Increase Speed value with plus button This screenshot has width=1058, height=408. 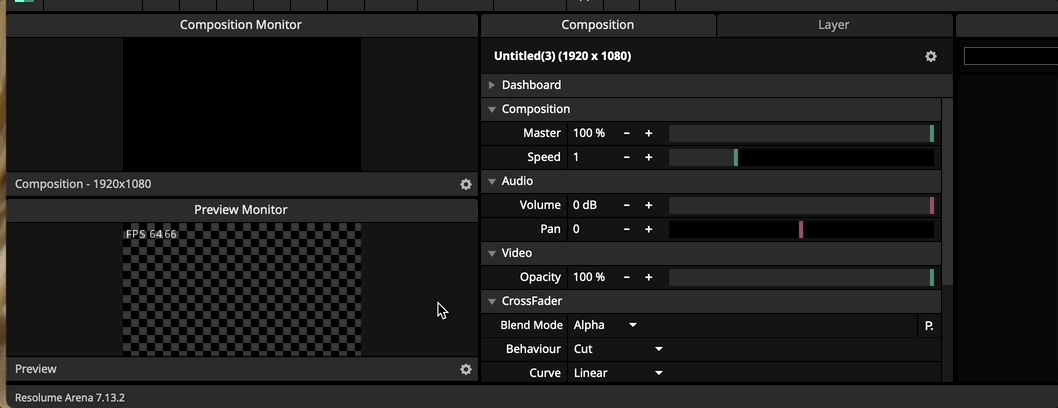tap(648, 157)
